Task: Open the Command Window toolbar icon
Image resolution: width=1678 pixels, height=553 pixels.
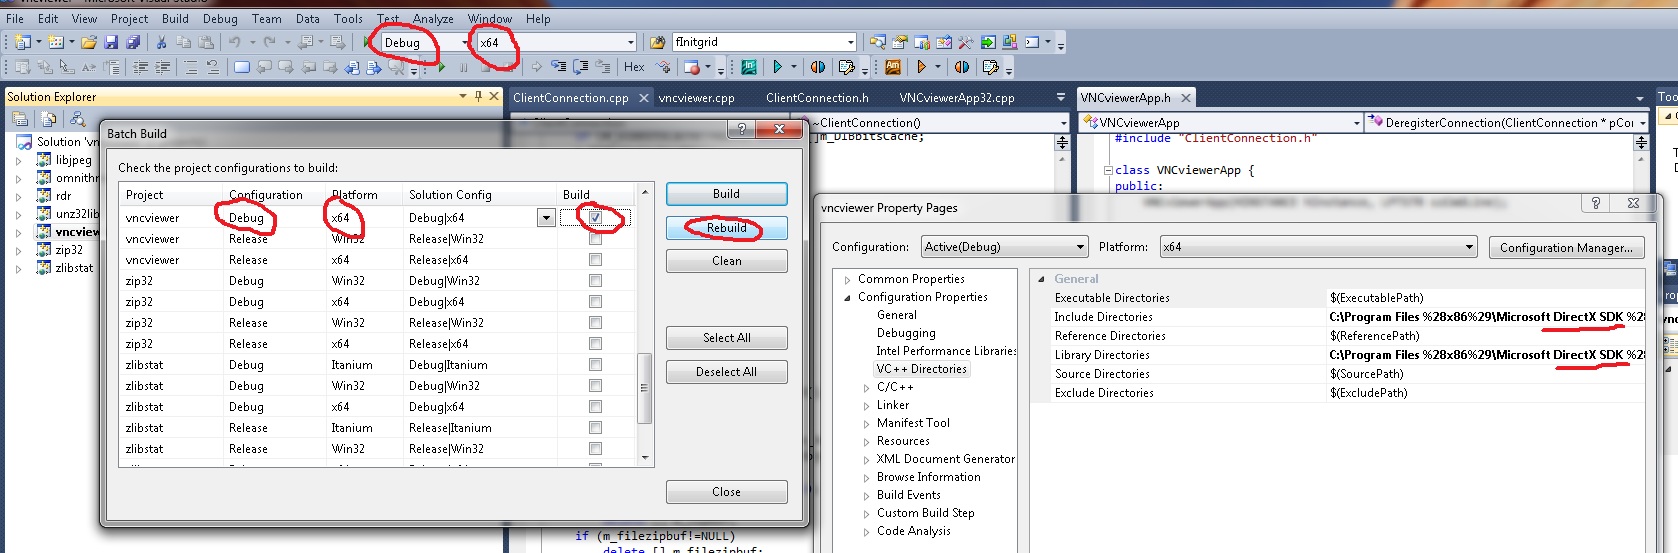Action: pos(1032,42)
